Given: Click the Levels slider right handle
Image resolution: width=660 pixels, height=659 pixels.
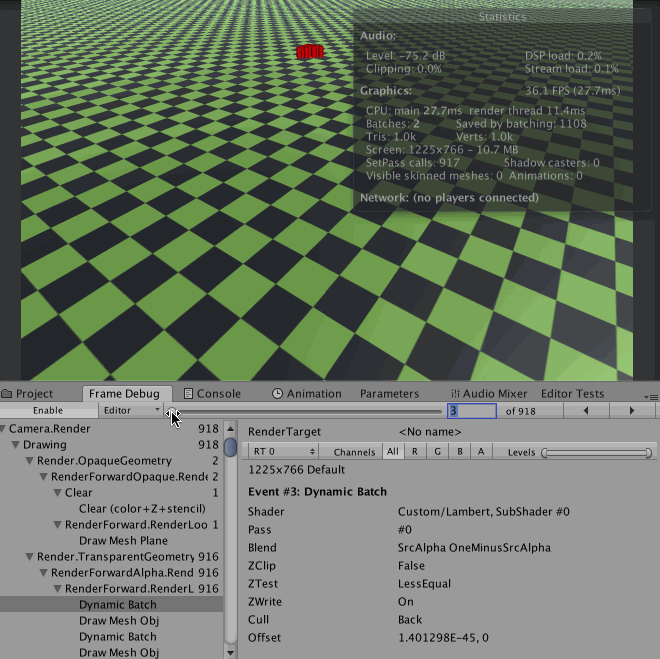Looking at the screenshot, I should 649,453.
